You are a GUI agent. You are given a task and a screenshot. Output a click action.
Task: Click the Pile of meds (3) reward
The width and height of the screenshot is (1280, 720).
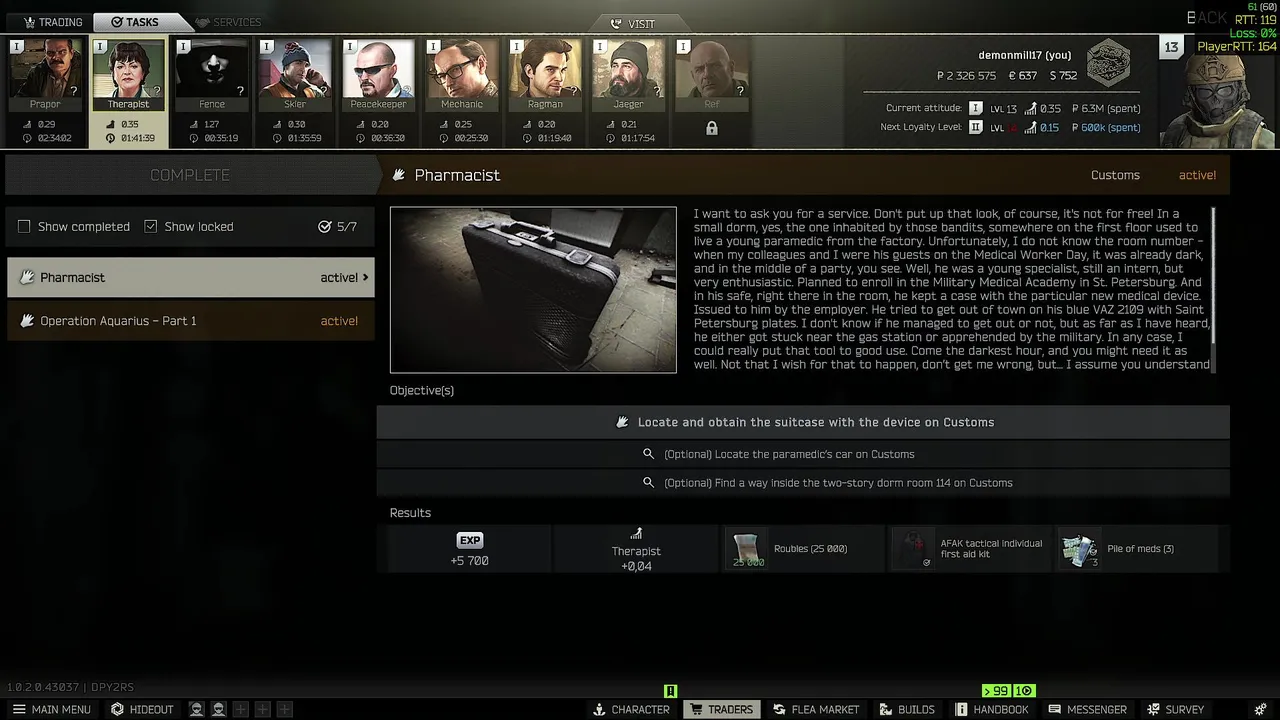point(1137,549)
